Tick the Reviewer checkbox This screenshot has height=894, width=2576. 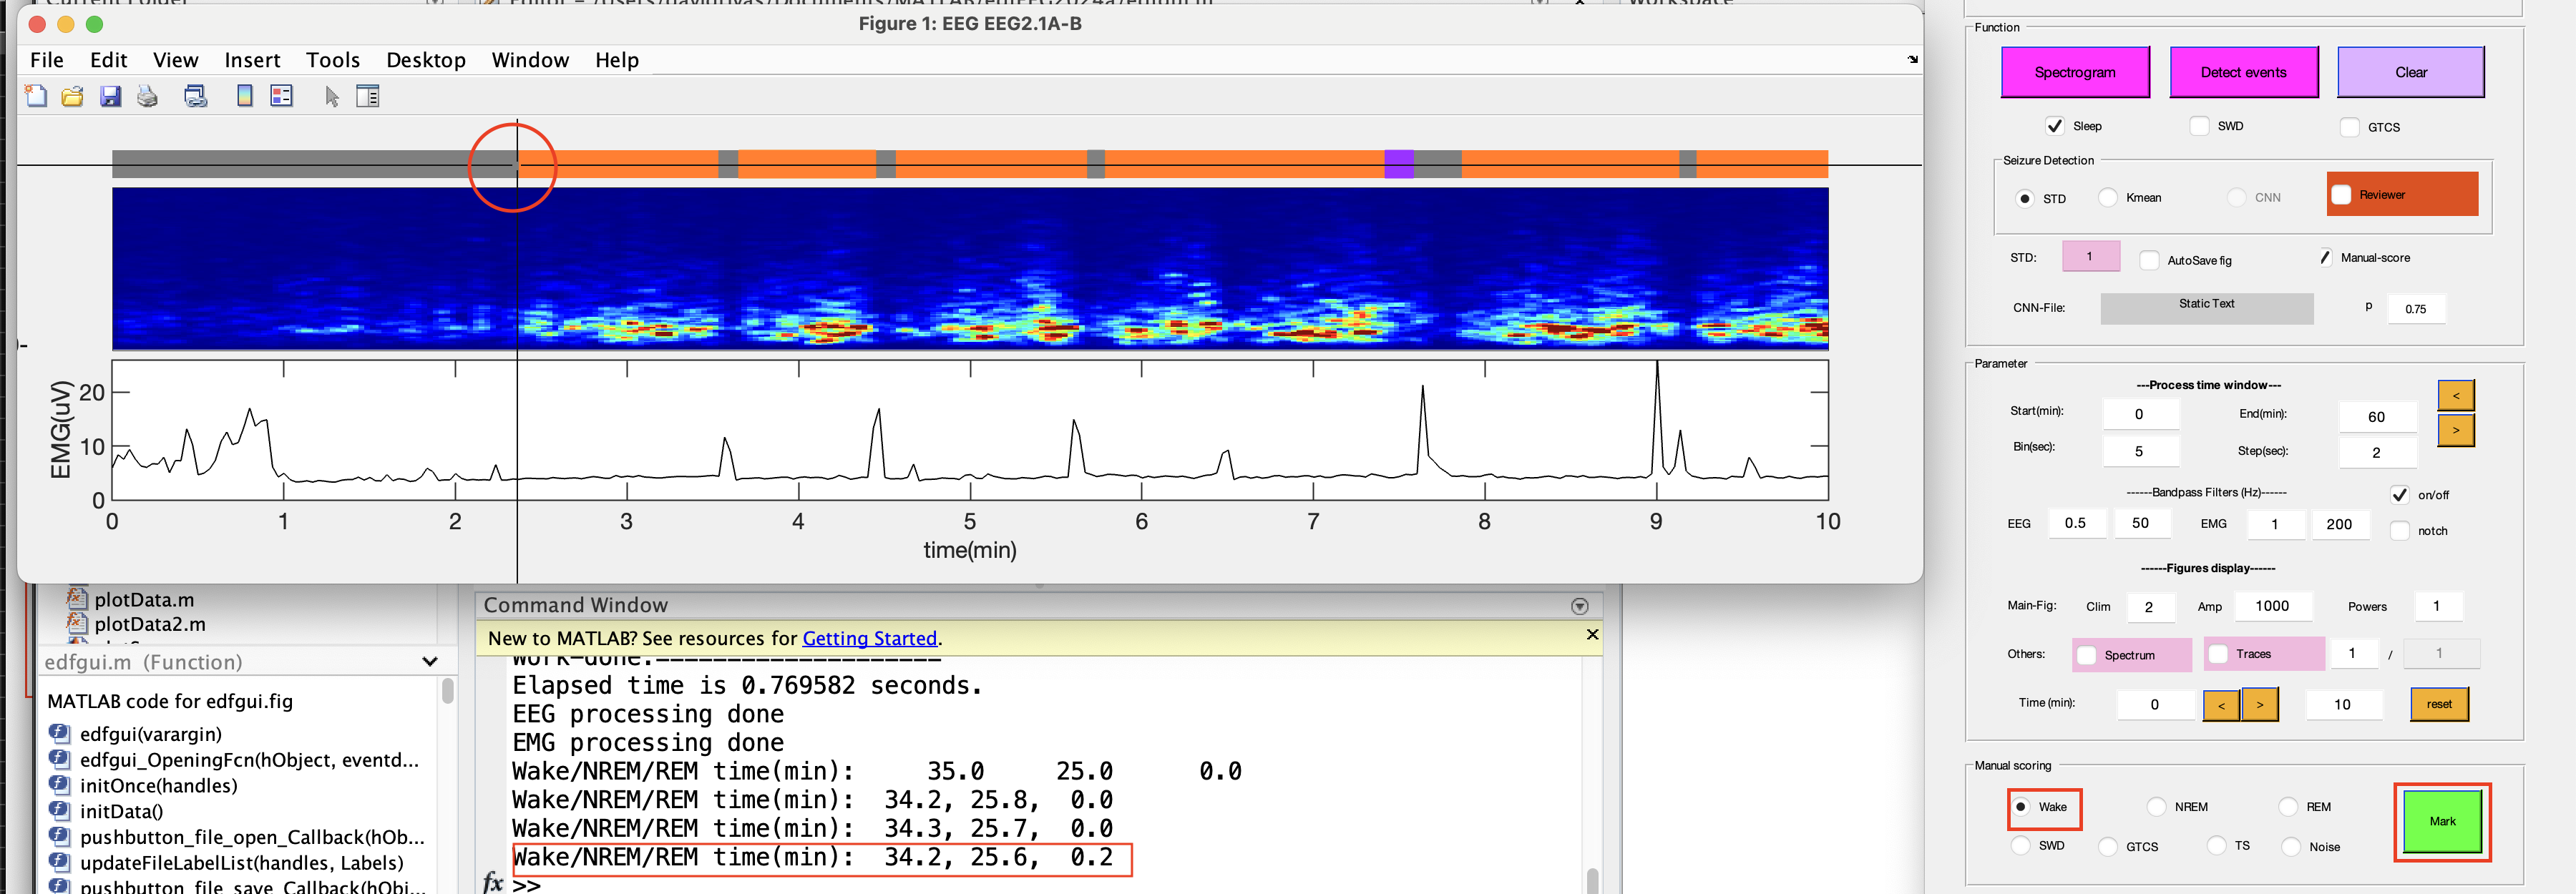tap(2341, 195)
